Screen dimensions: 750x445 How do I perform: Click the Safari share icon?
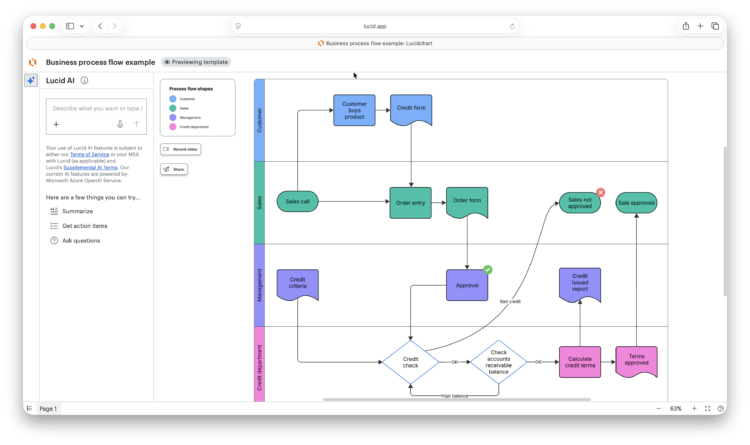685,26
